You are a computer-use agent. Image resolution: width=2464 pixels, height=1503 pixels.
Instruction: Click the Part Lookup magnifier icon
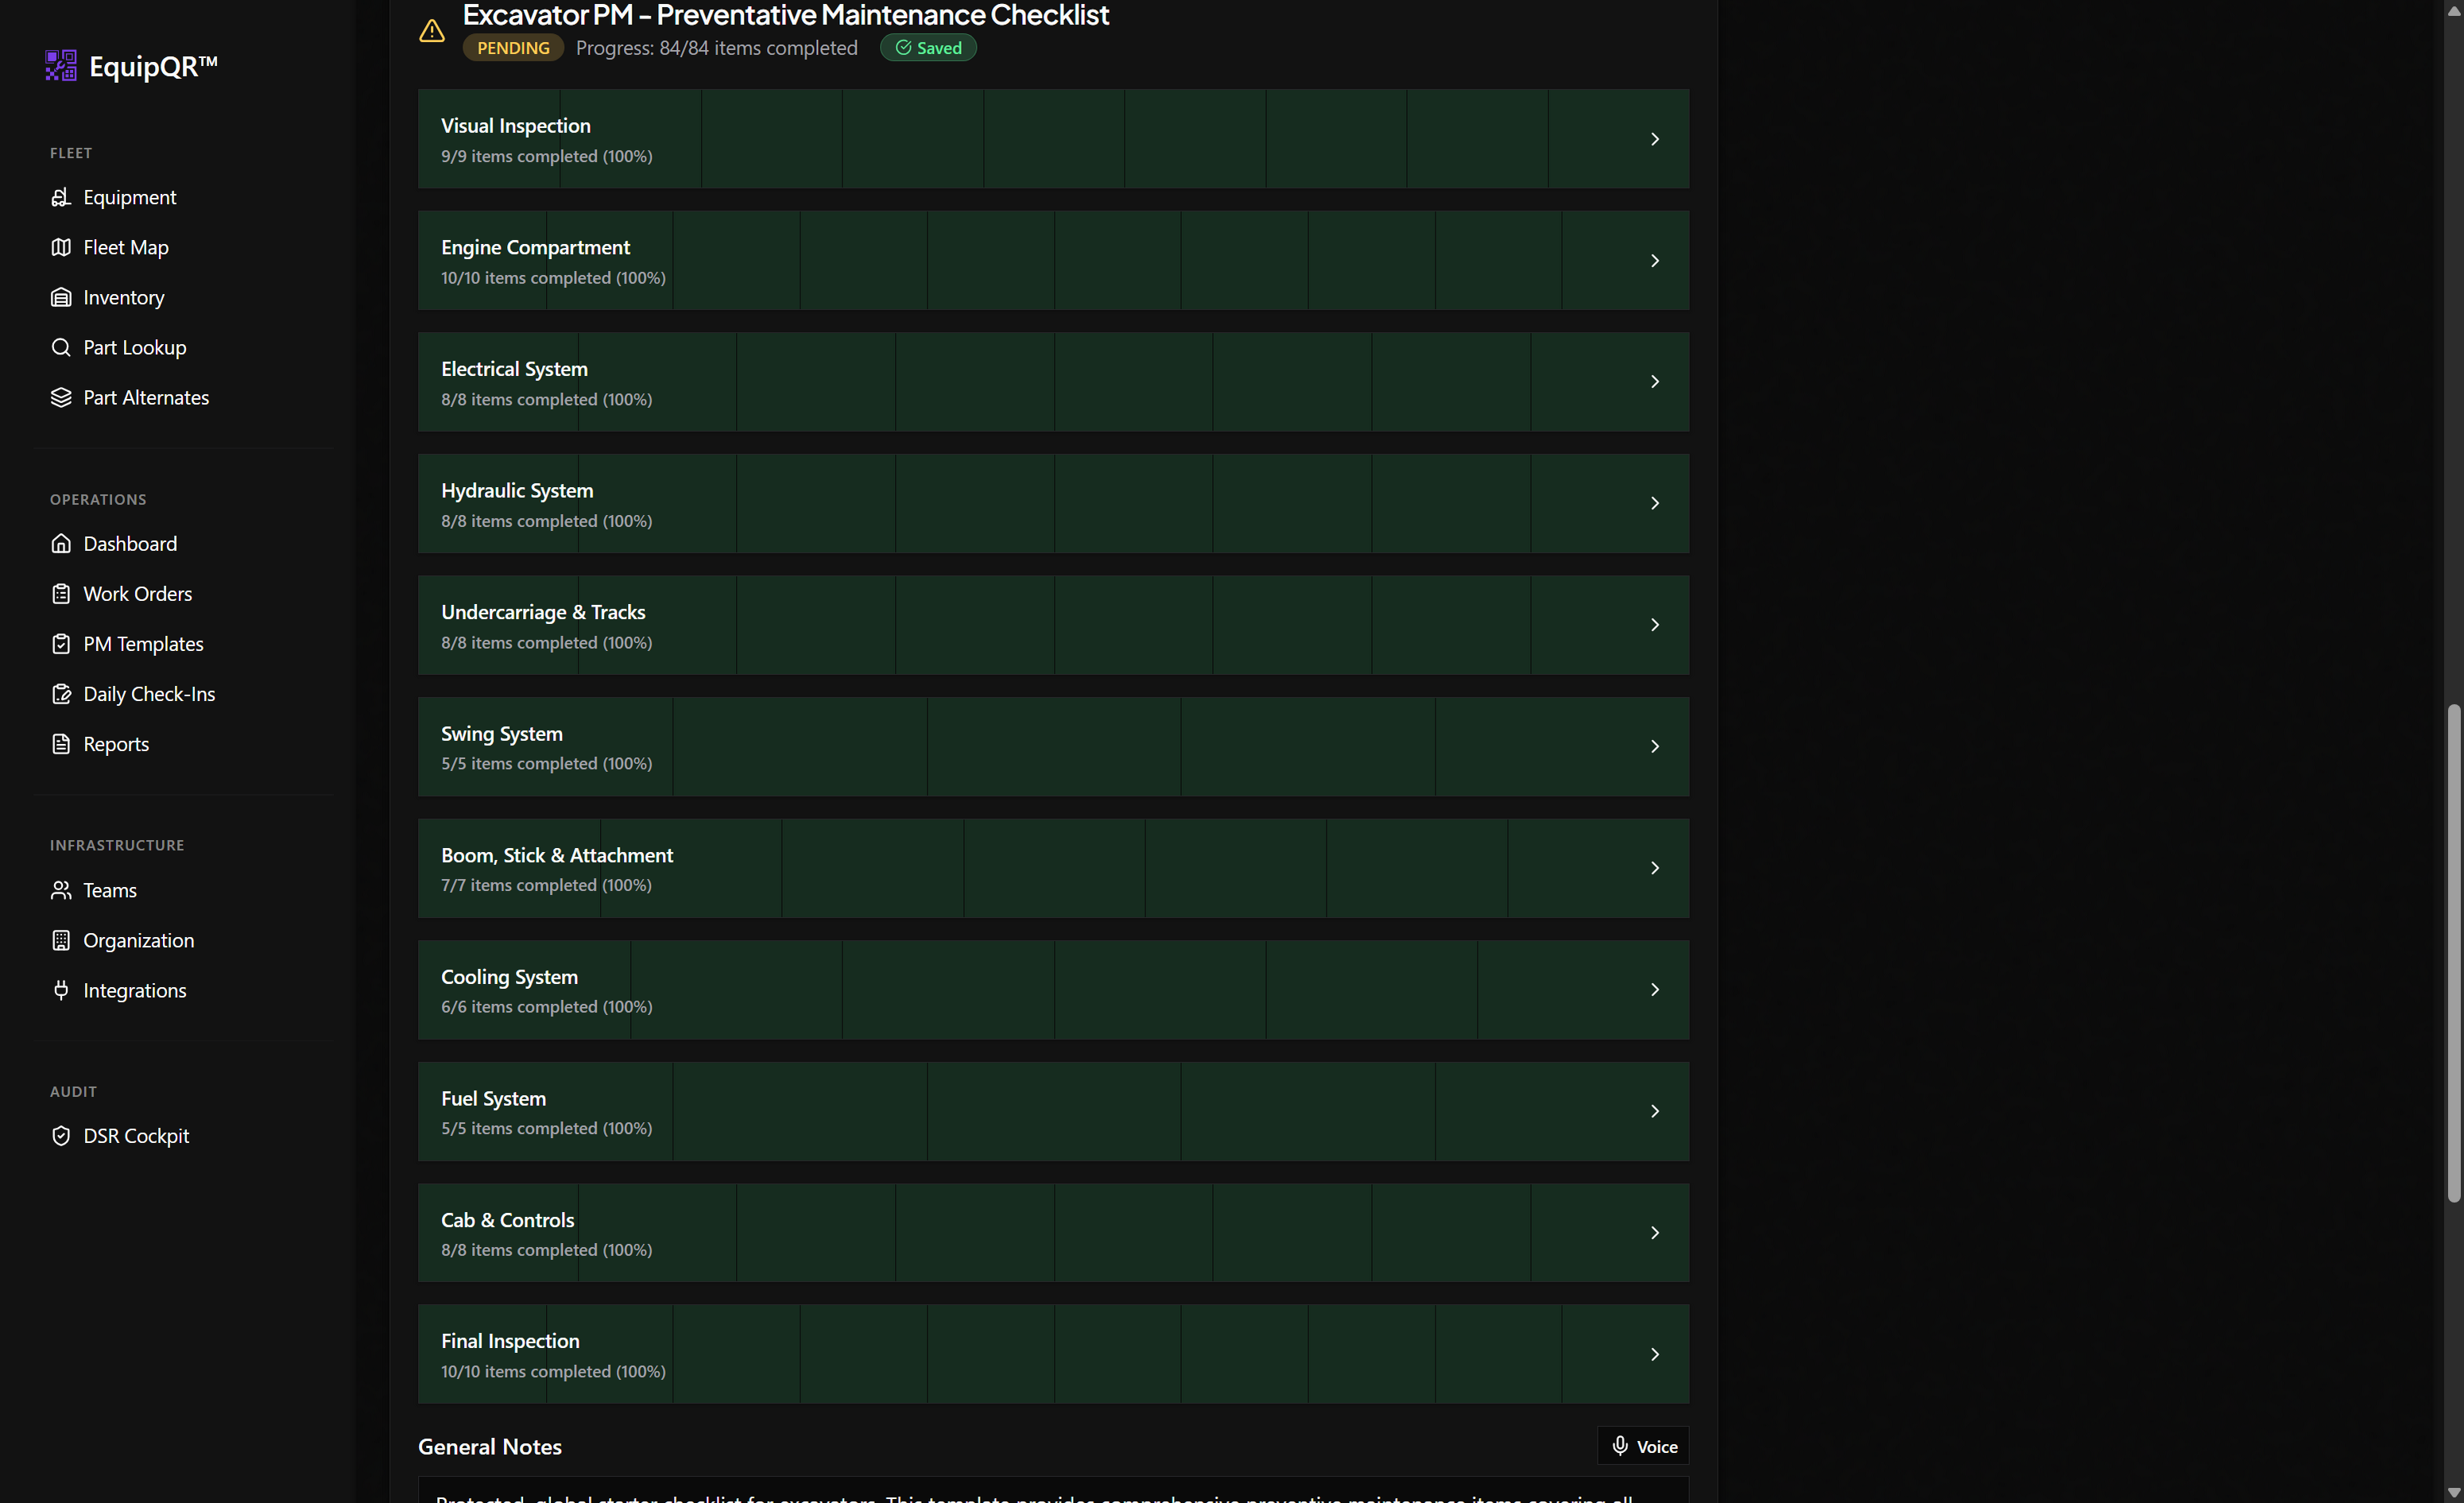pyautogui.click(x=61, y=347)
